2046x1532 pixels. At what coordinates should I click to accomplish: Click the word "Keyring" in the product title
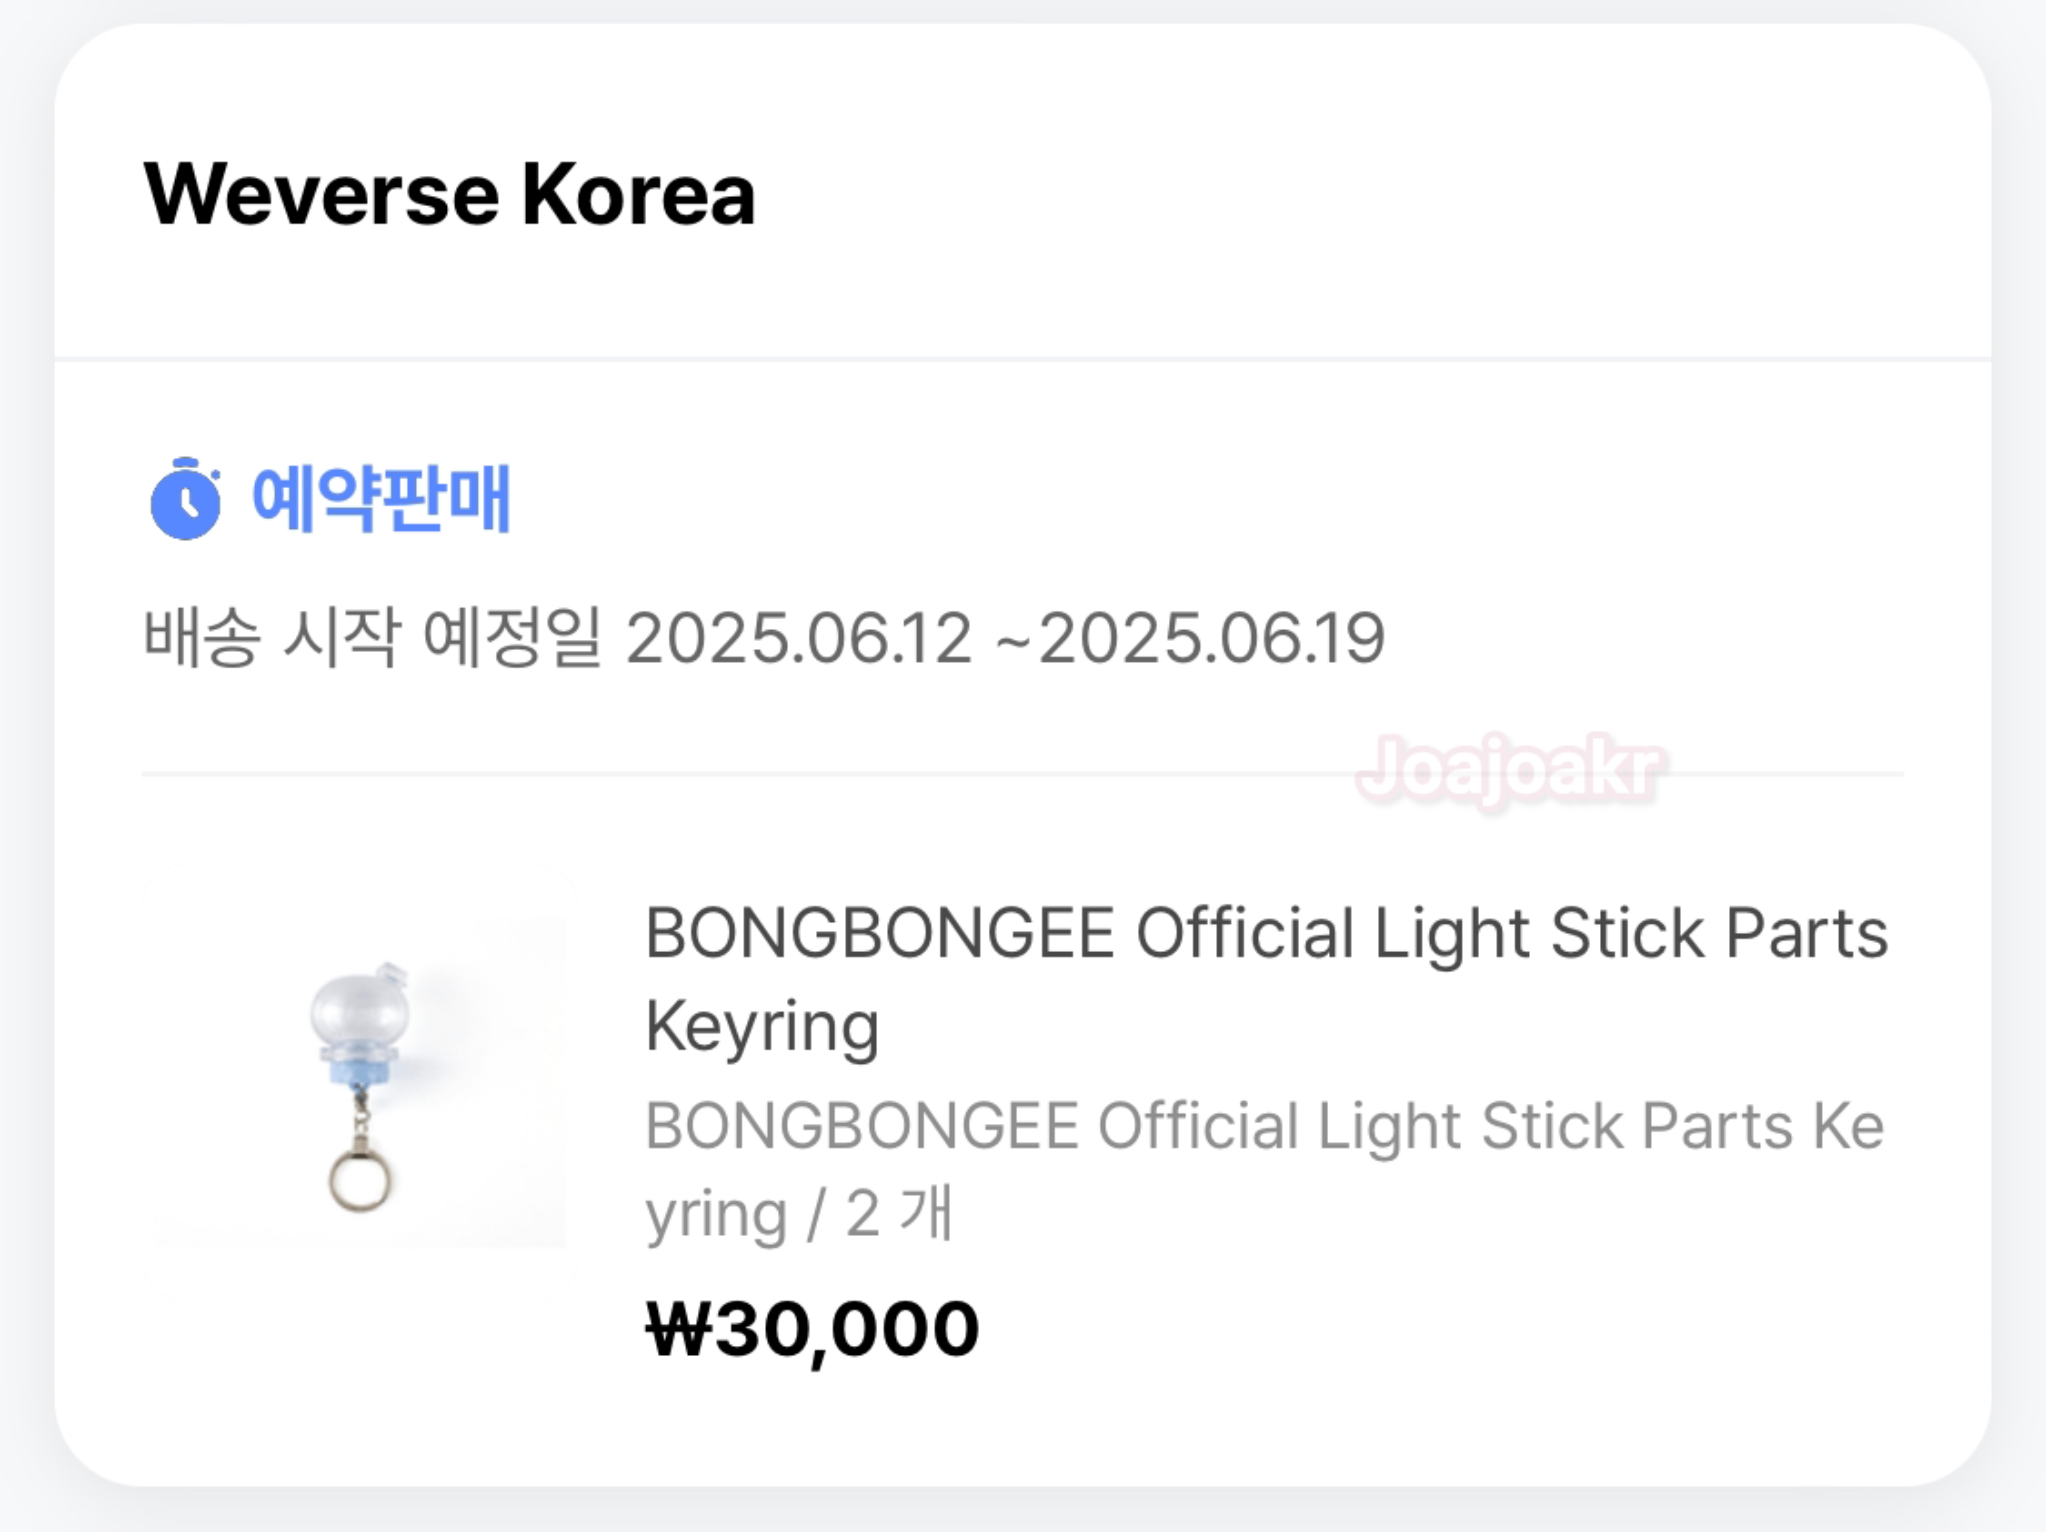tap(762, 1026)
